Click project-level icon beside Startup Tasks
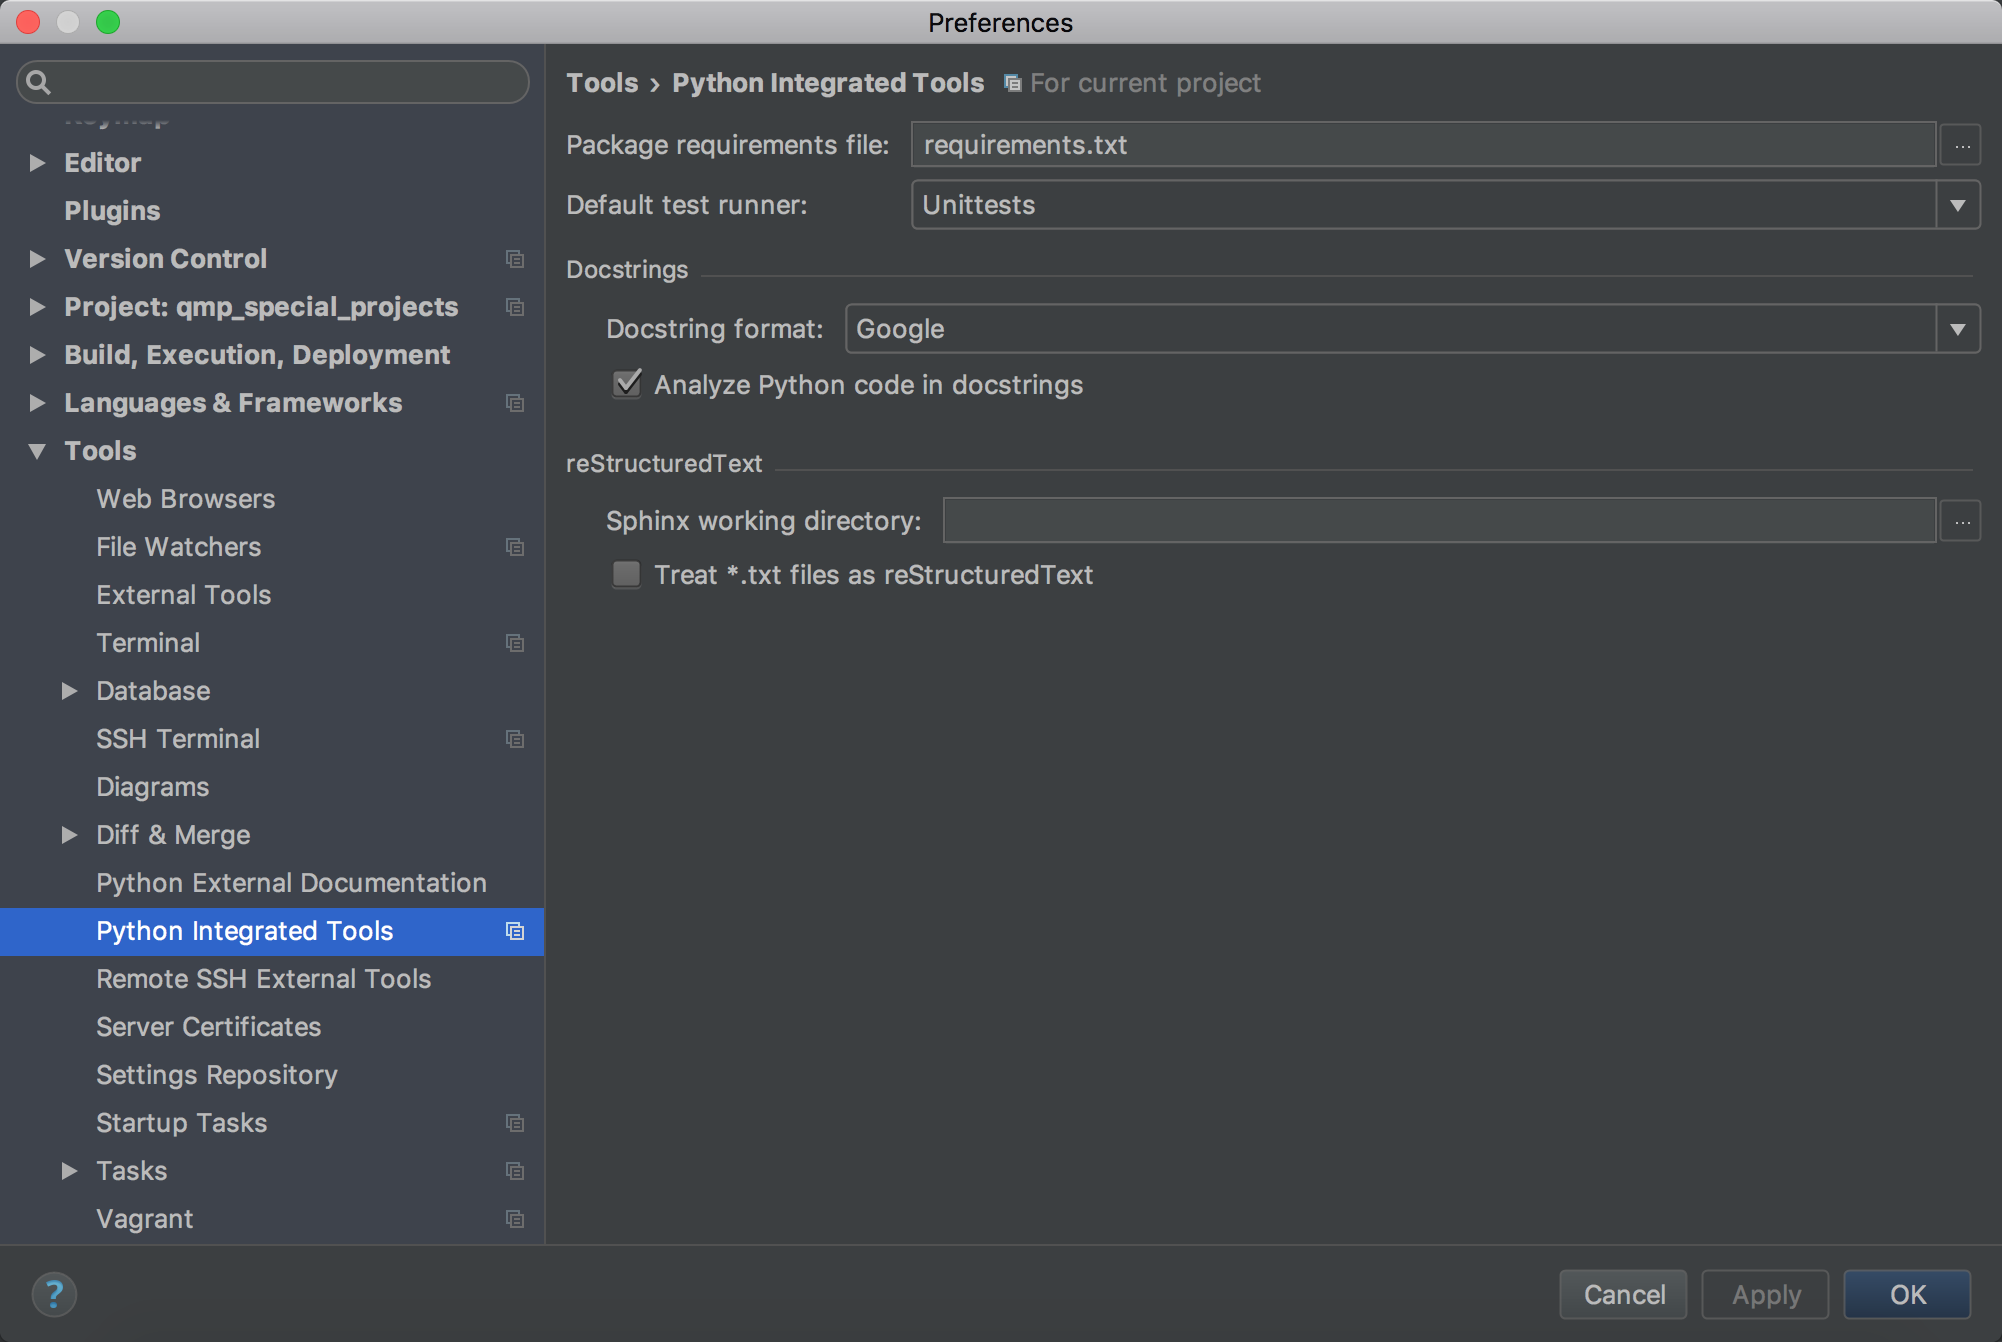Image resolution: width=2002 pixels, height=1342 pixels. tap(515, 1123)
